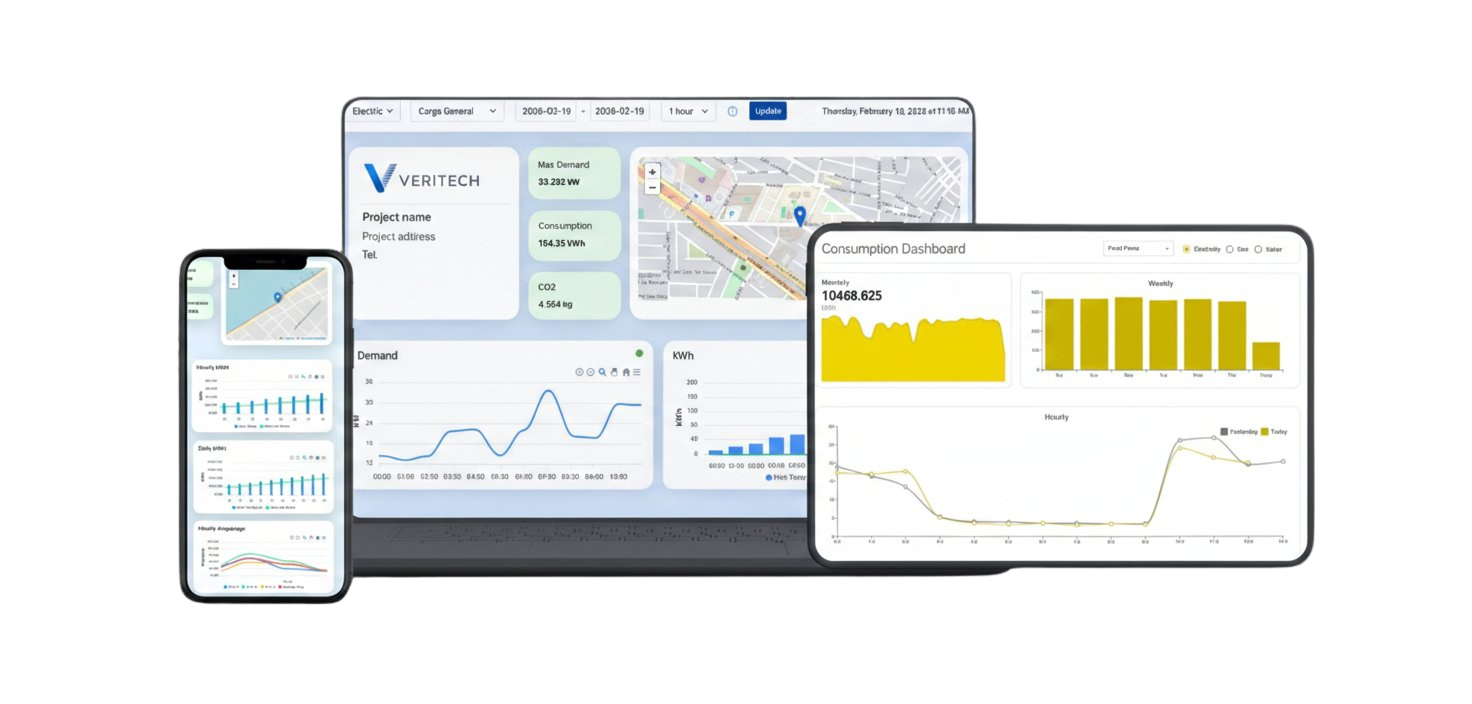Image resolution: width=1472 pixels, height=704 pixels.
Task: Open the dropdown in Consumption Dashboard header
Action: click(1138, 249)
